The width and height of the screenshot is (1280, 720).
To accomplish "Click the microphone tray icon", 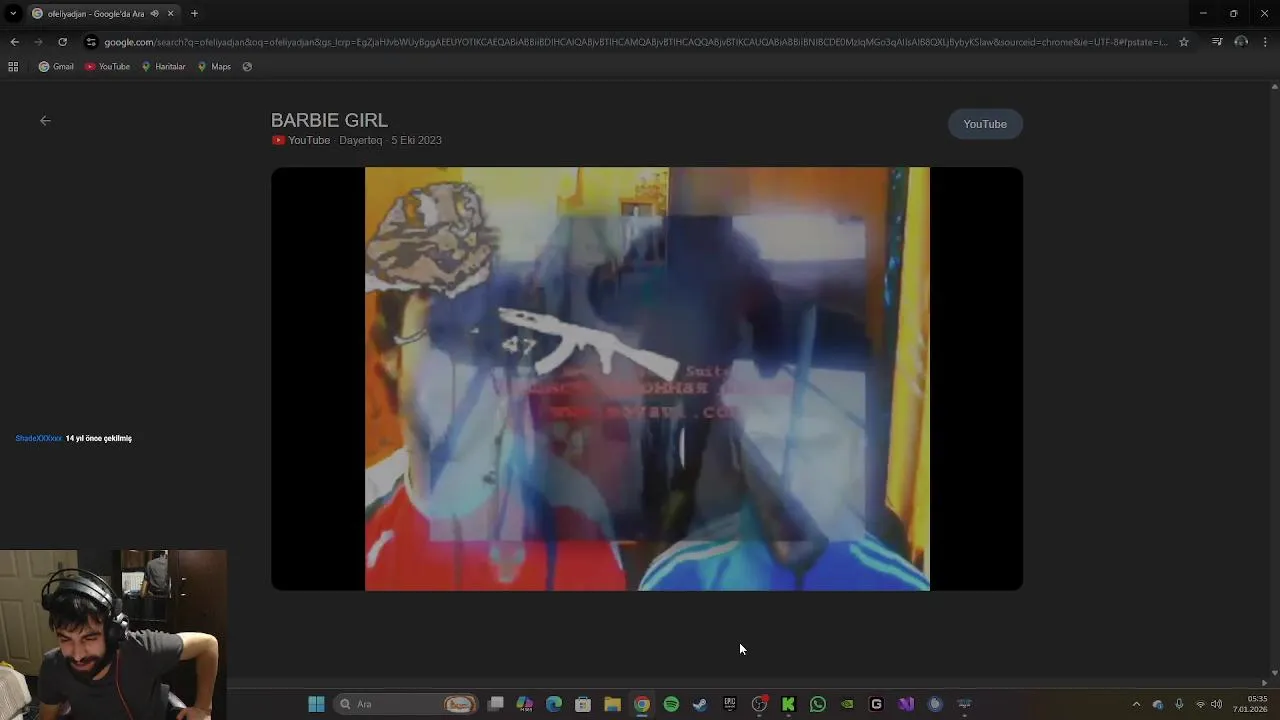I will (1179, 704).
